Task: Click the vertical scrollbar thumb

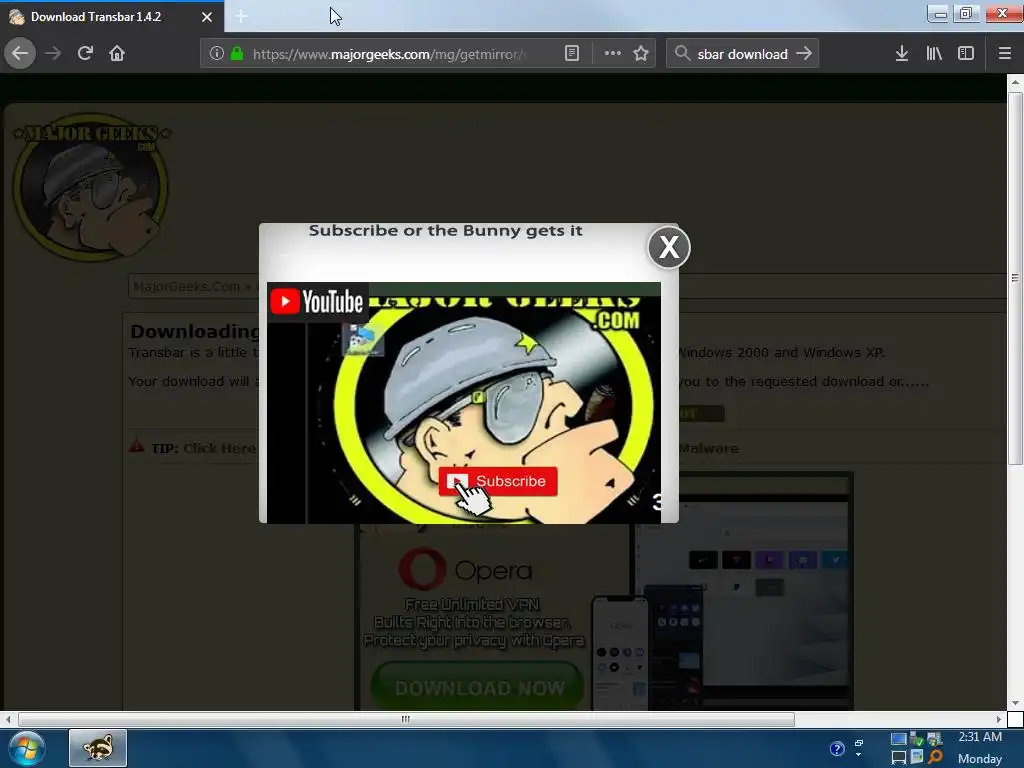Action: (x=1015, y=278)
